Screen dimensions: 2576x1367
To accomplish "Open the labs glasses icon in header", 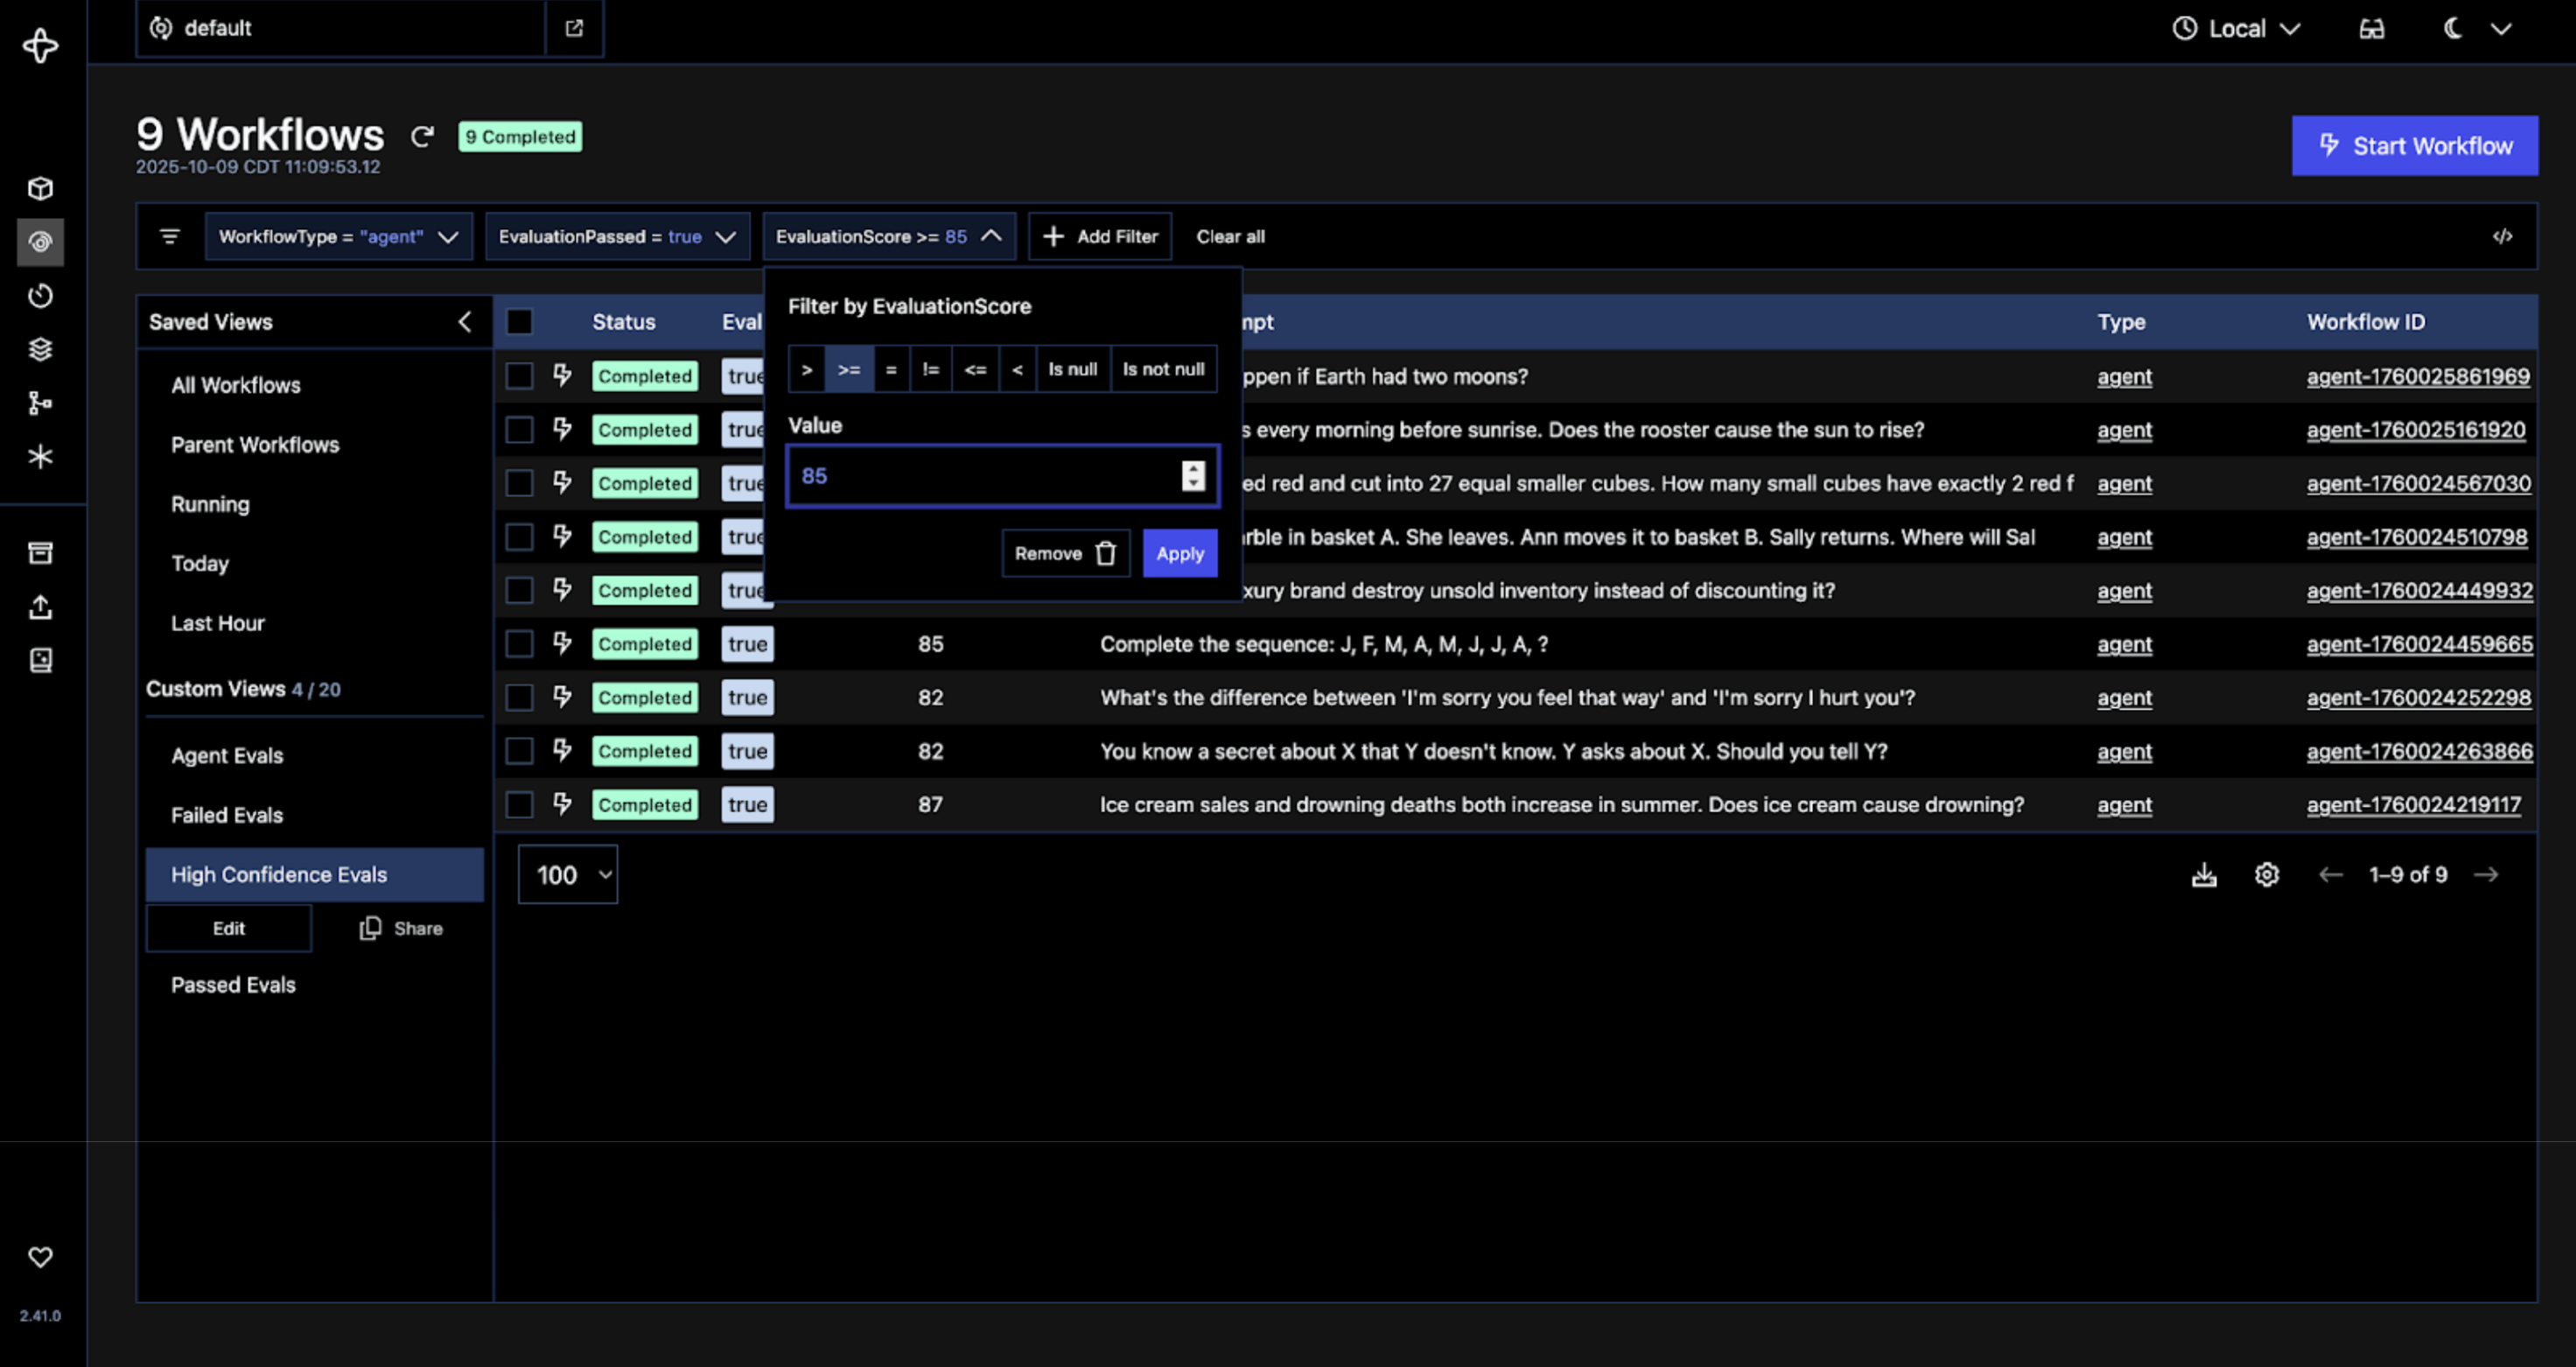I will (2371, 29).
